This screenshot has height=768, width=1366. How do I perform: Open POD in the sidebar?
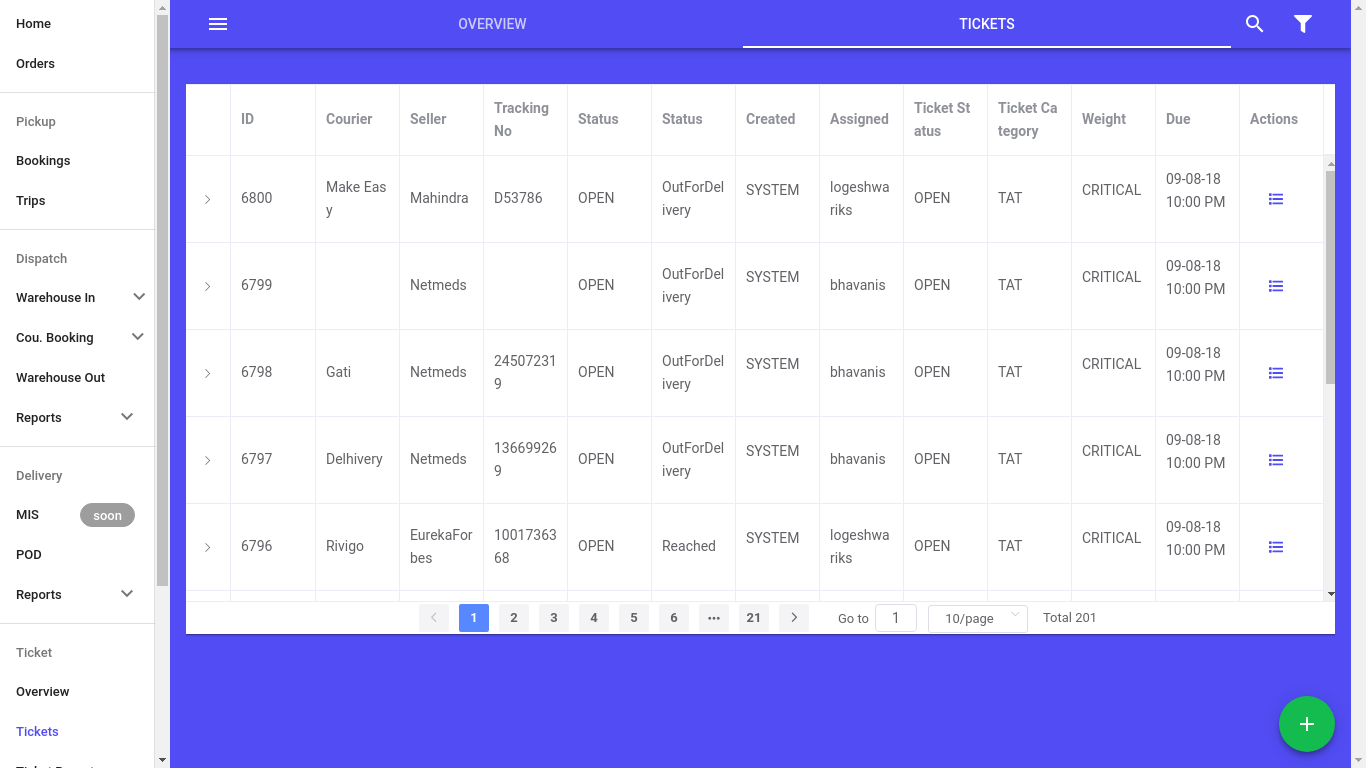coord(29,554)
